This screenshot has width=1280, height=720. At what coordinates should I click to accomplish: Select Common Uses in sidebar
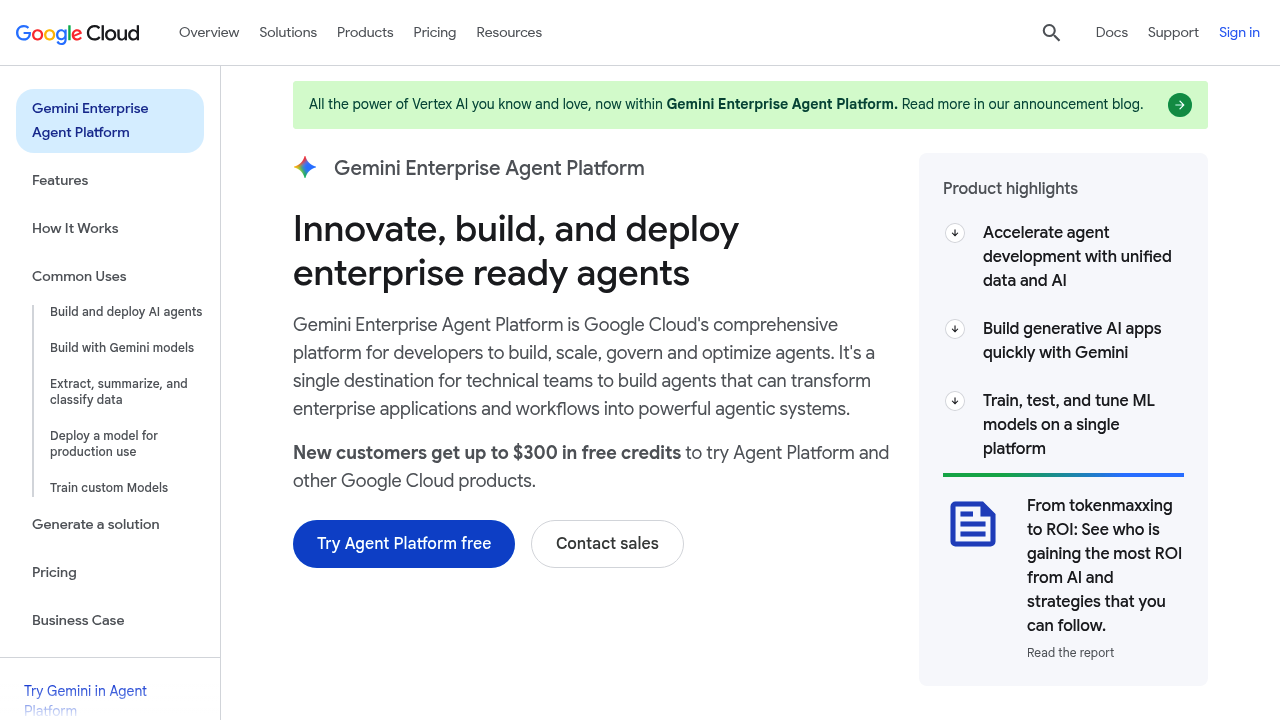[x=79, y=277]
